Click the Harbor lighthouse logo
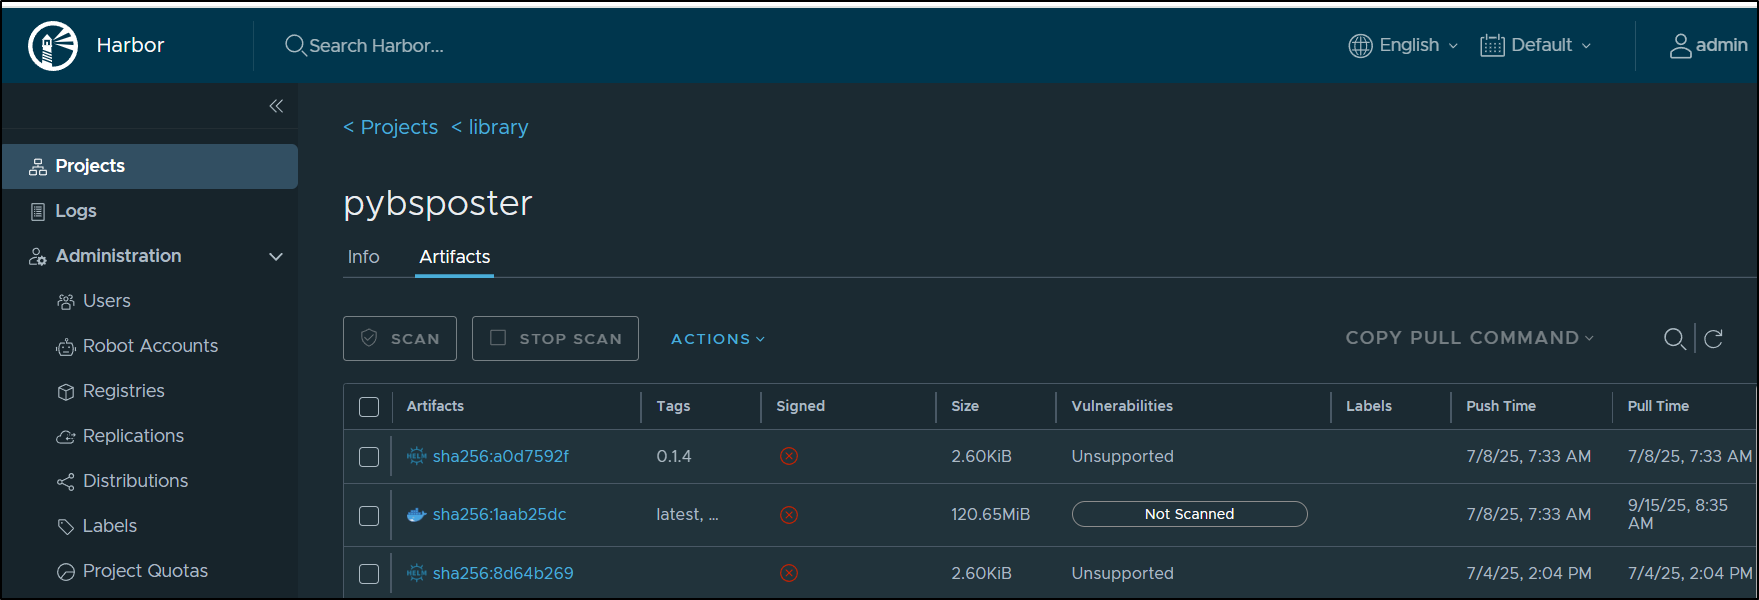Image resolution: width=1759 pixels, height=600 pixels. pyautogui.click(x=53, y=46)
